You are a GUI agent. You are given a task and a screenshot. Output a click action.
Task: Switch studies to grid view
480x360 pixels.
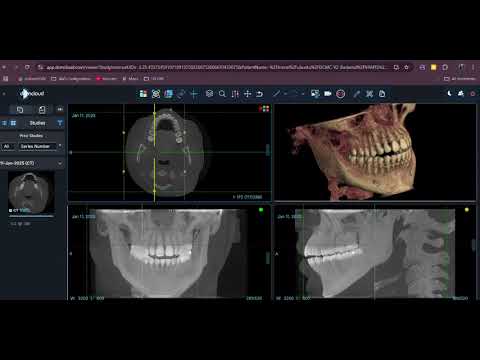13,123
